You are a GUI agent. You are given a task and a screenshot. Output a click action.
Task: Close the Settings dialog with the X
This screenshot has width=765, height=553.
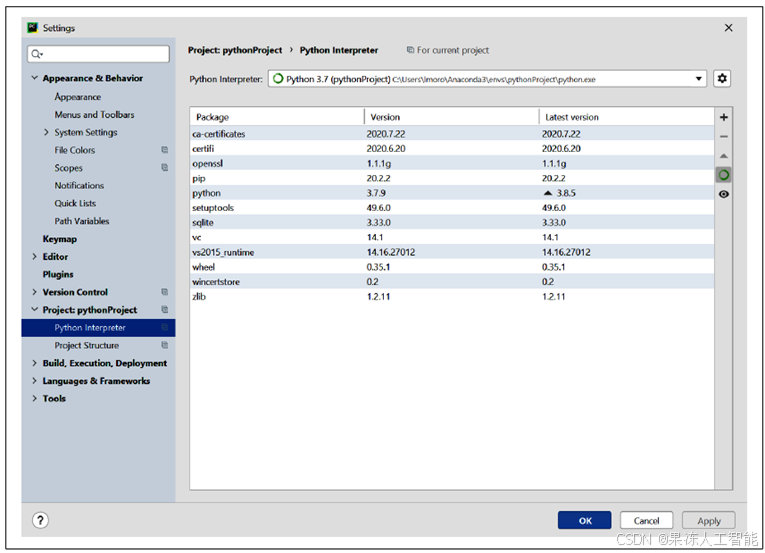coord(728,28)
